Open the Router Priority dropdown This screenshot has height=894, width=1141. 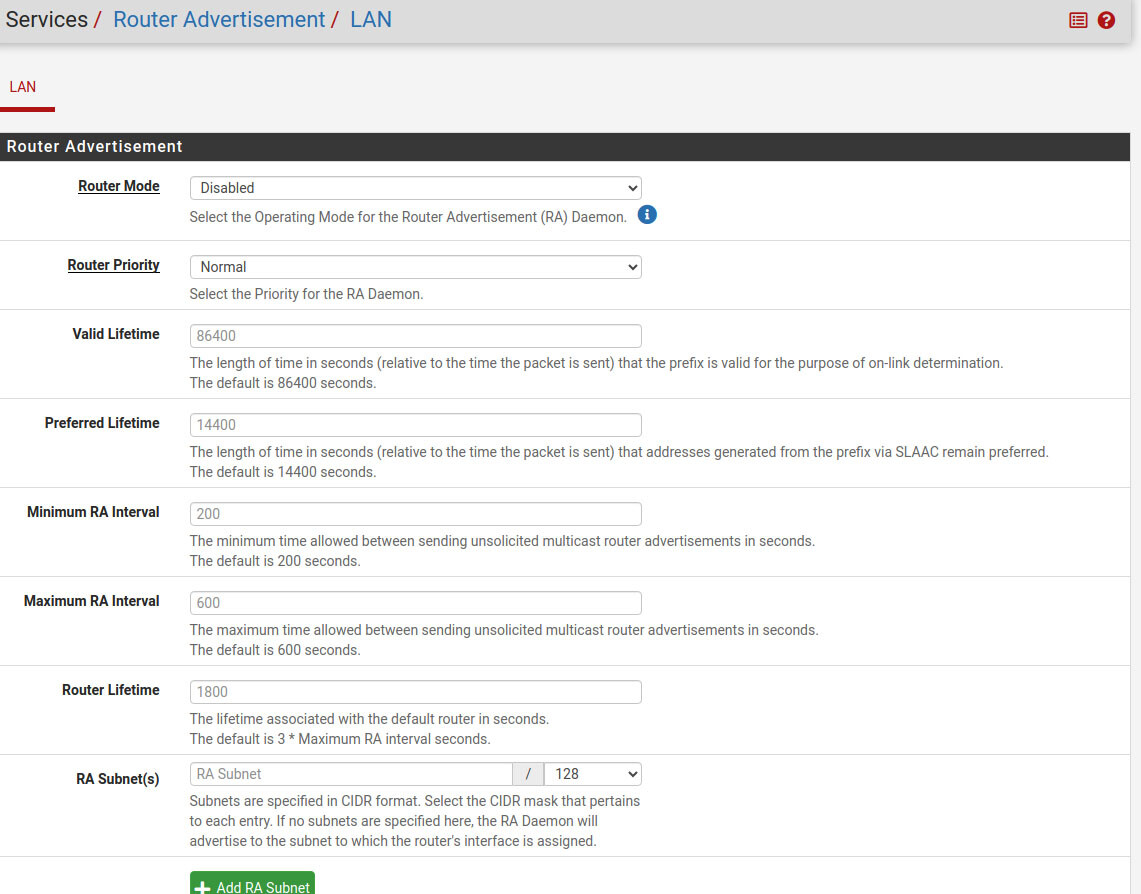tap(416, 267)
